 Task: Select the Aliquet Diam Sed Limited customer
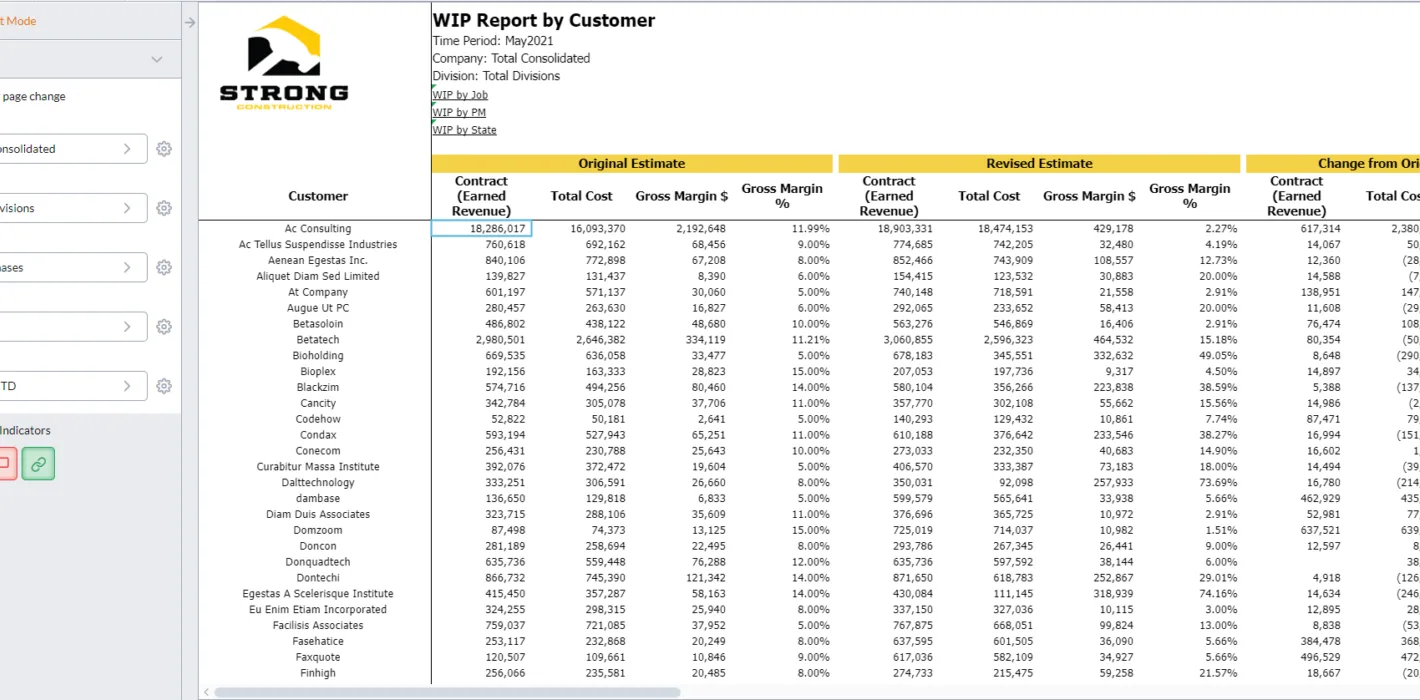click(318, 276)
